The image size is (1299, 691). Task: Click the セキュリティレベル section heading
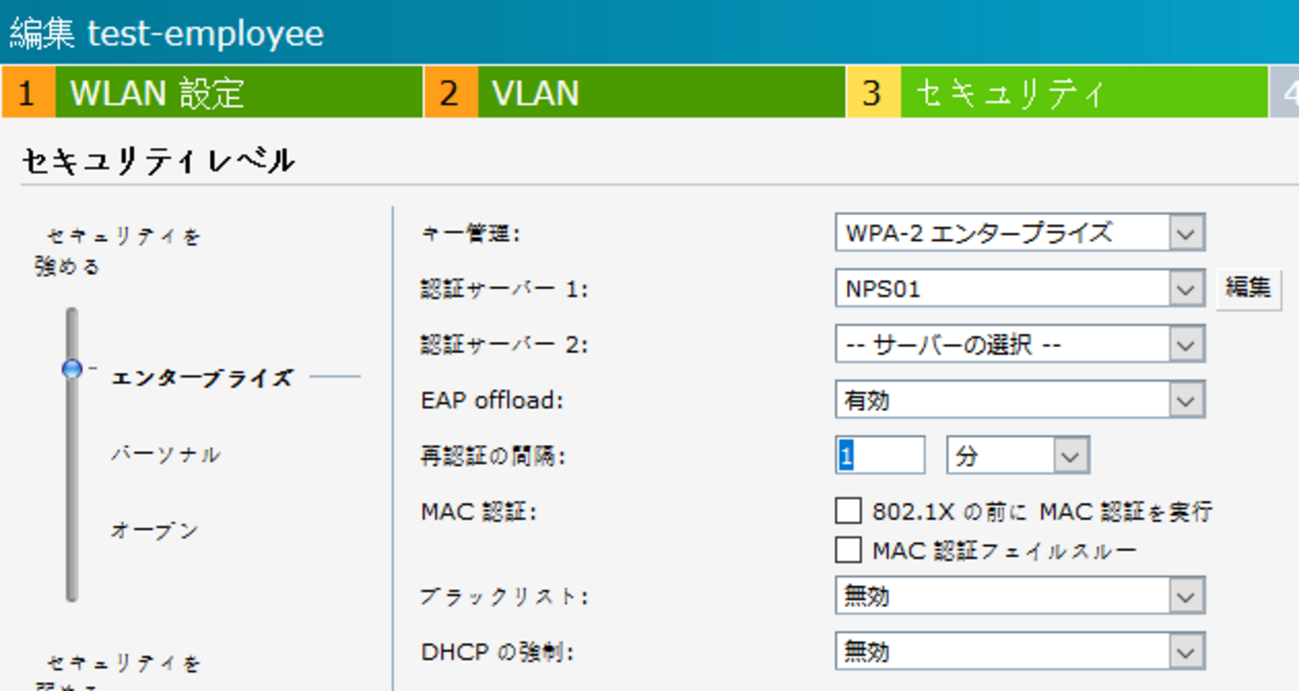point(158,160)
